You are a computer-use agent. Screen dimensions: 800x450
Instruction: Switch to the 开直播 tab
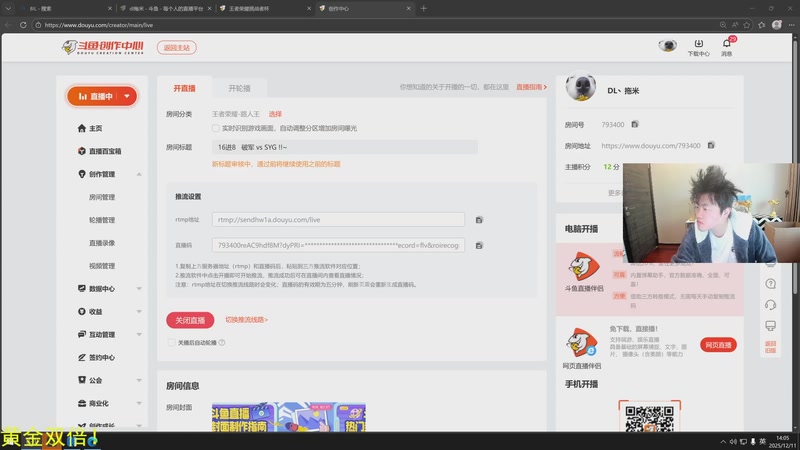point(184,88)
